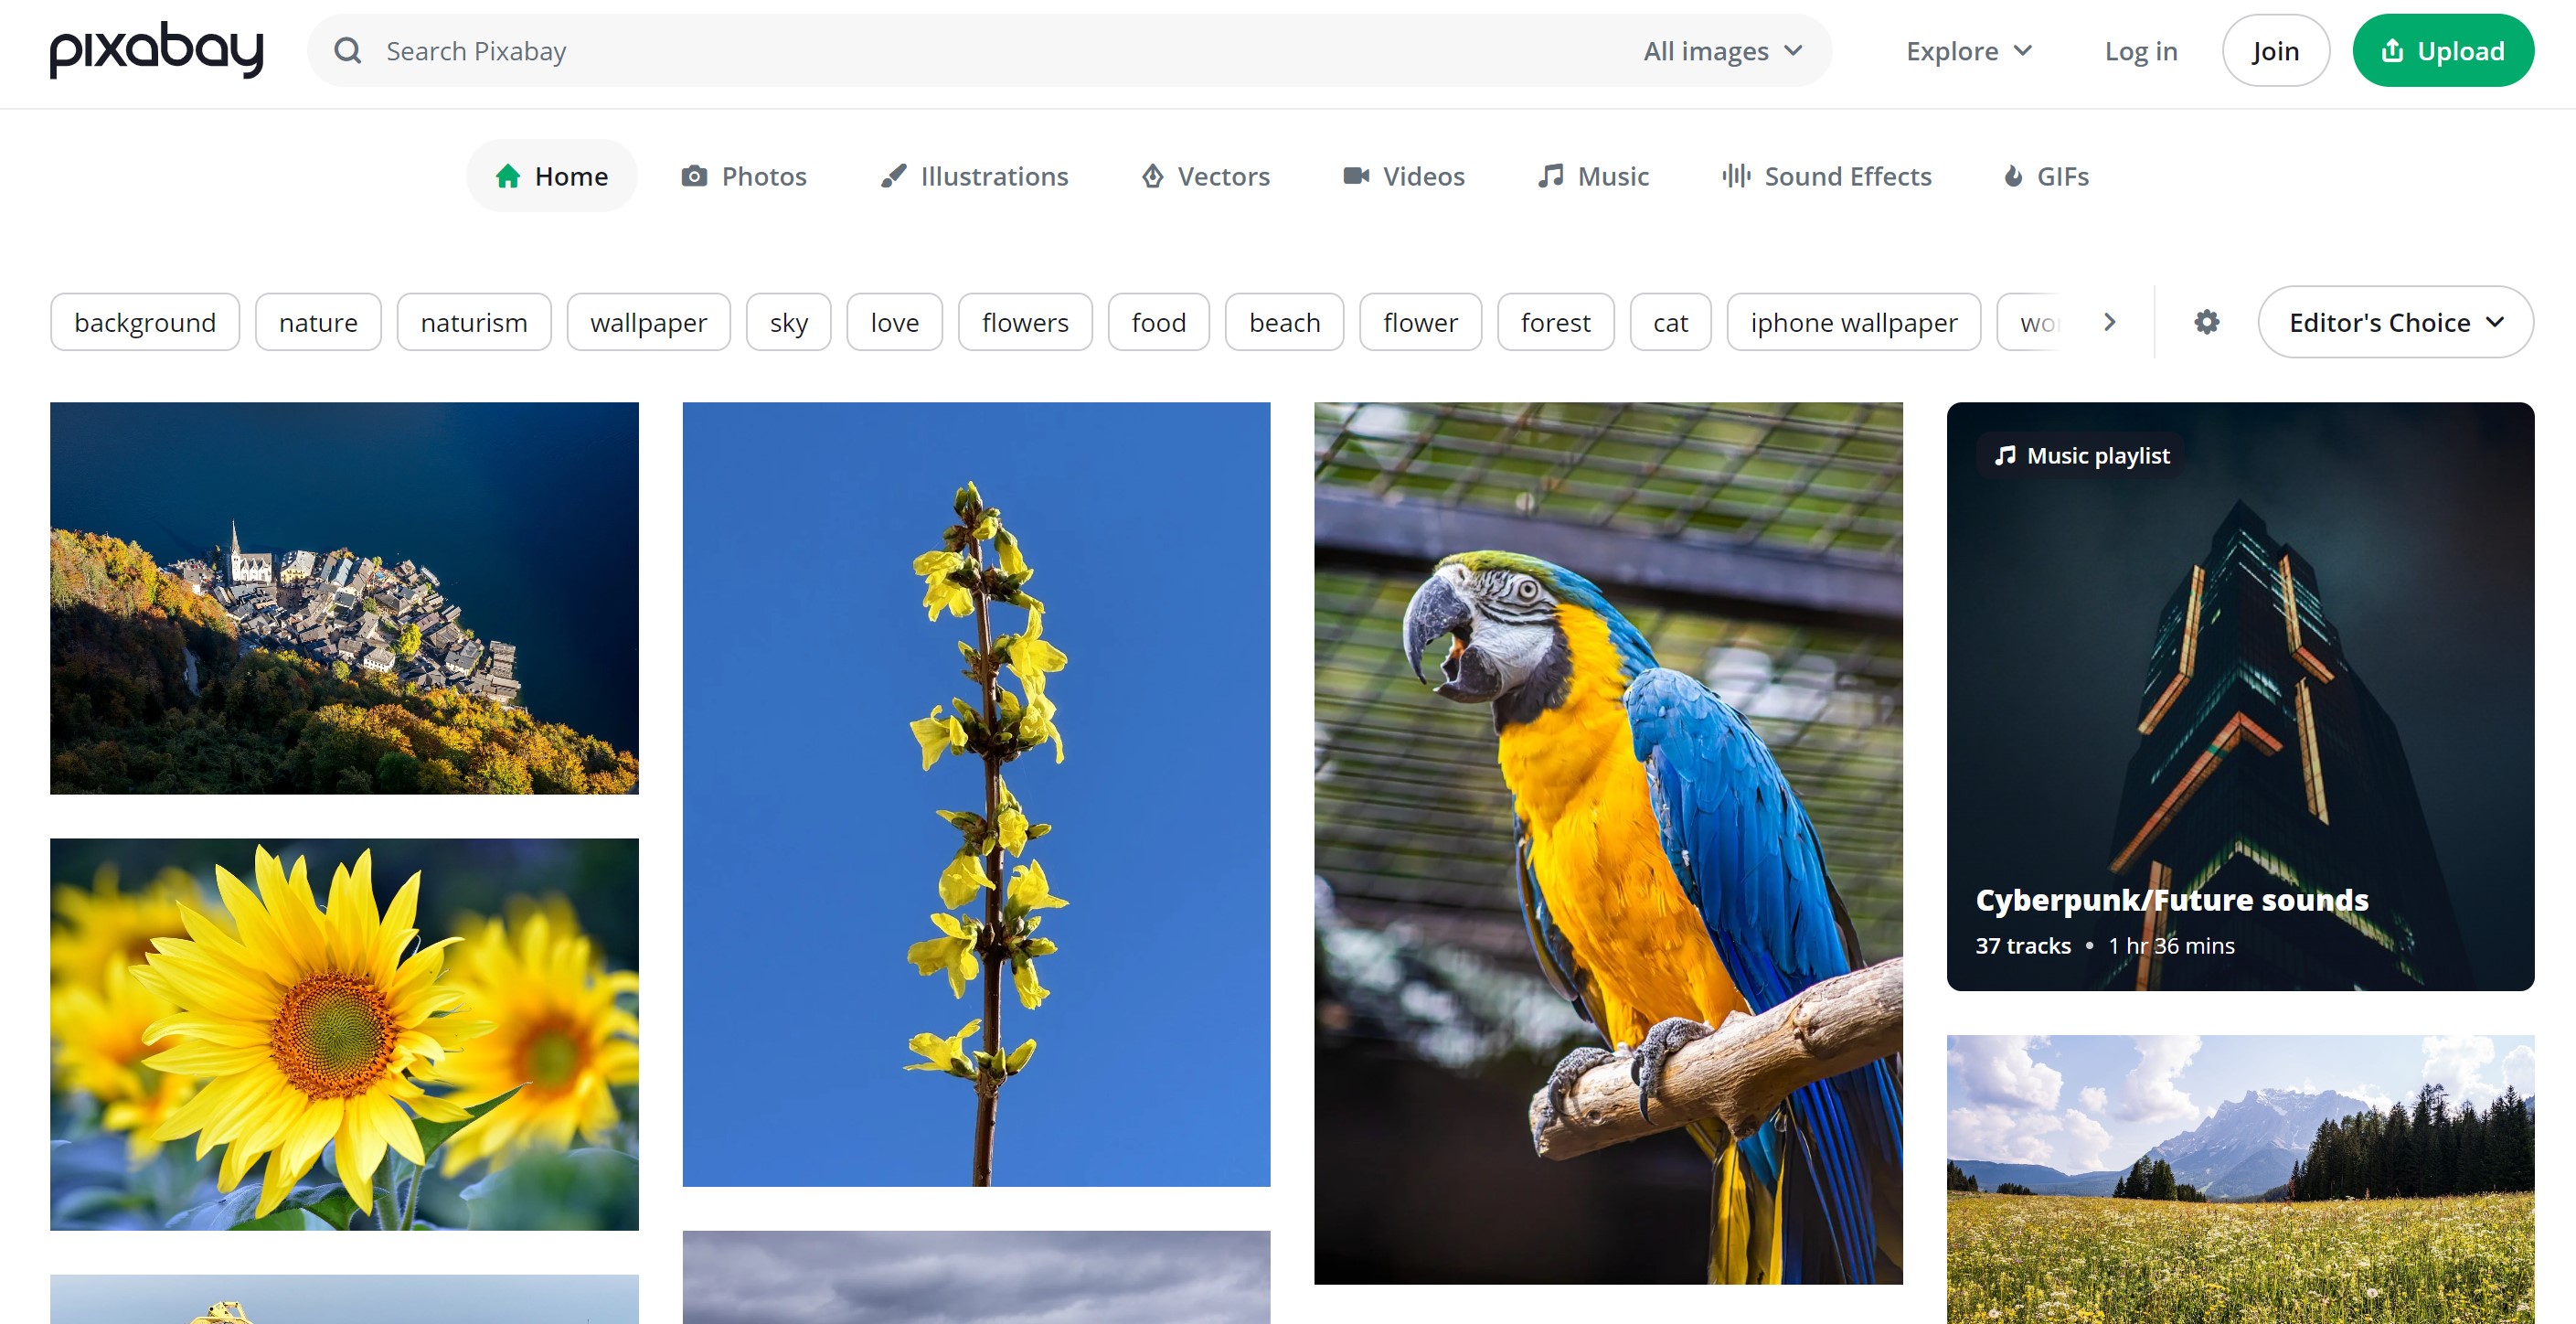Open the Sound Effects tab
2576x1324 pixels.
[1827, 176]
